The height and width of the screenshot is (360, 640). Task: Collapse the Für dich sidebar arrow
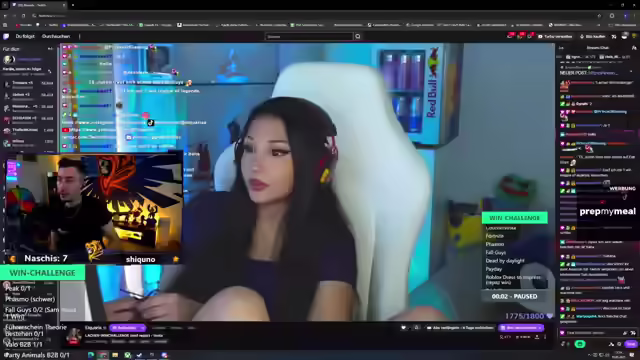(x=51, y=49)
